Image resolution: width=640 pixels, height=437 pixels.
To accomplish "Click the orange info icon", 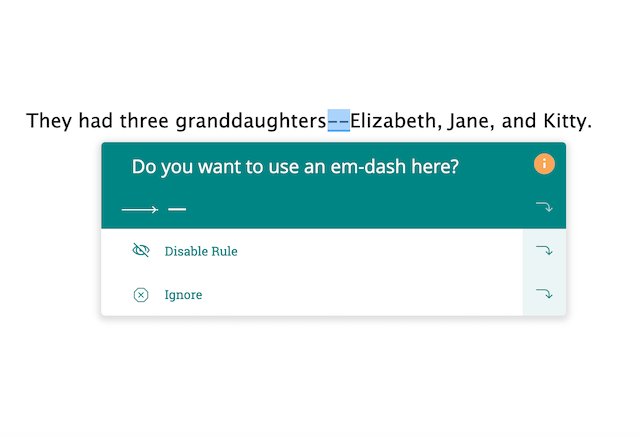I will [x=544, y=164].
